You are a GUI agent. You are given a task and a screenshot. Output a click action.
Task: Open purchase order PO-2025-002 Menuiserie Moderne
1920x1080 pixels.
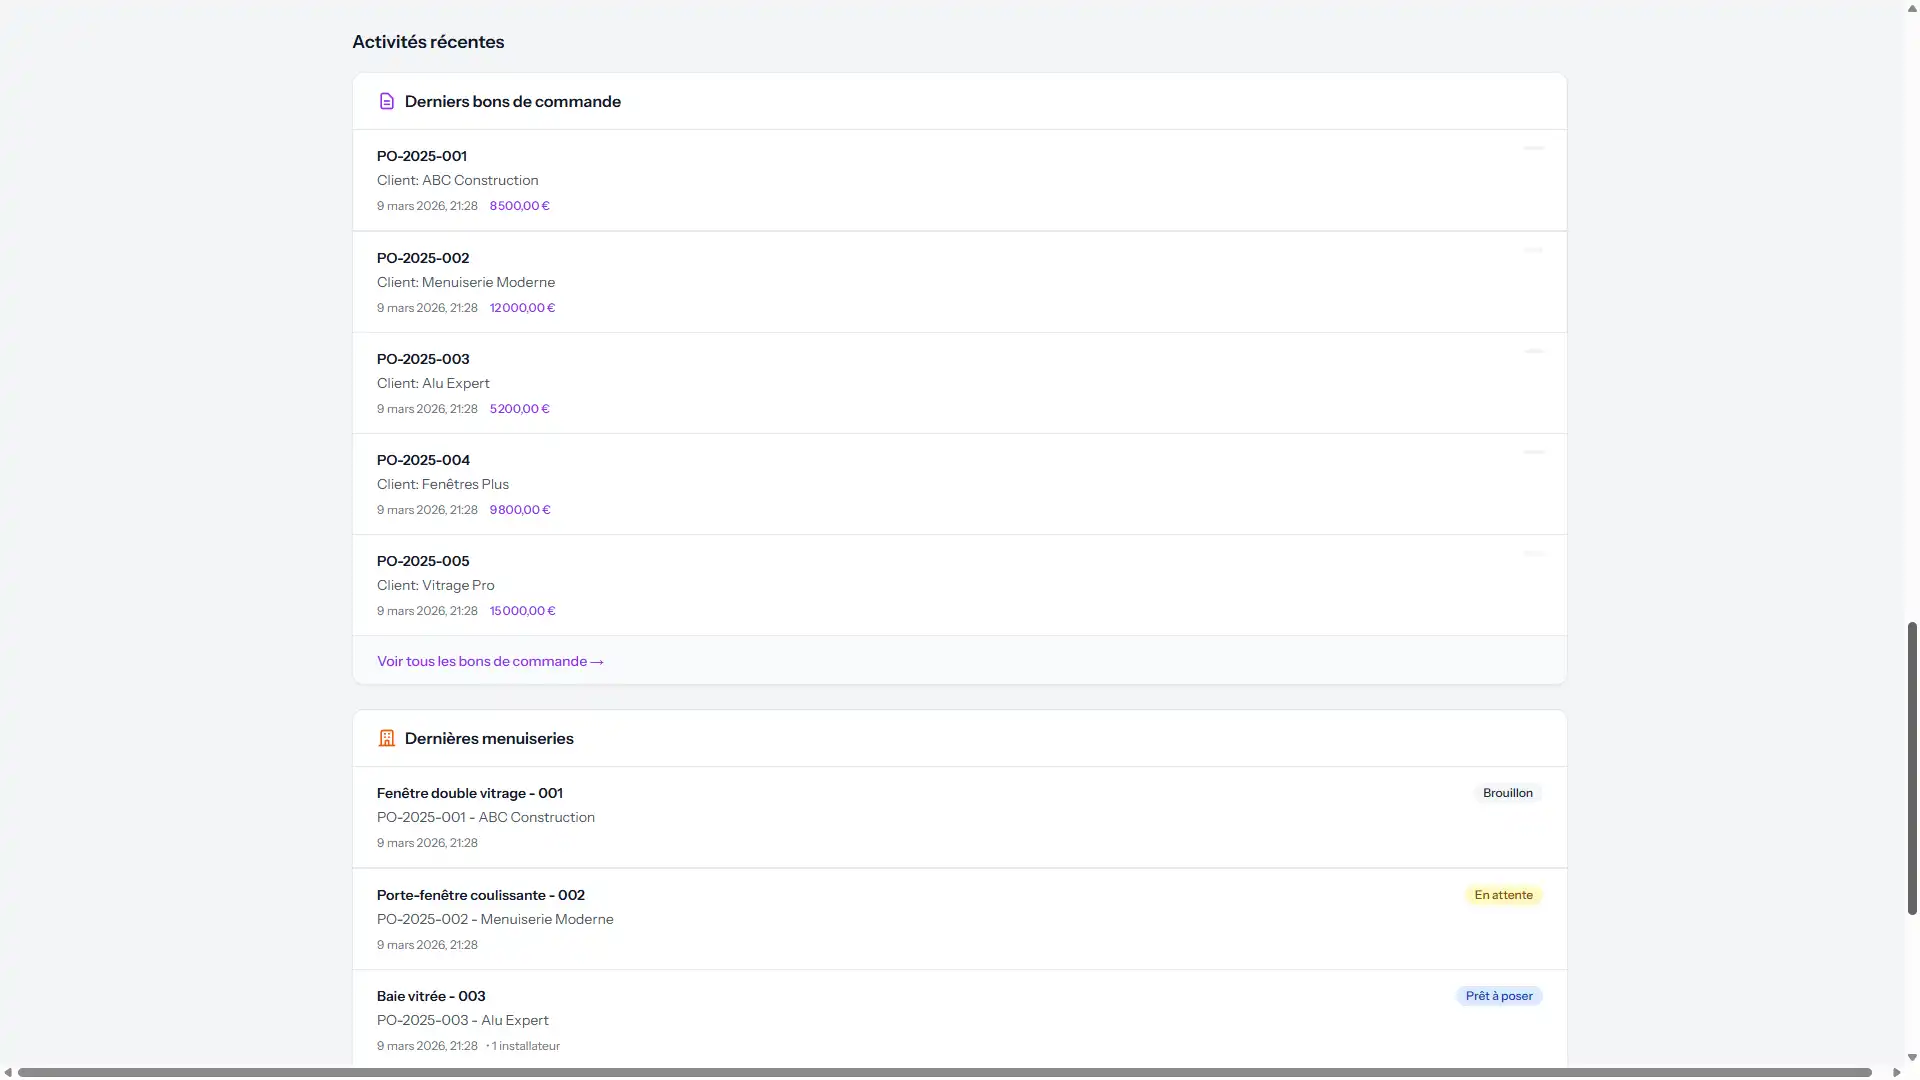tap(422, 258)
